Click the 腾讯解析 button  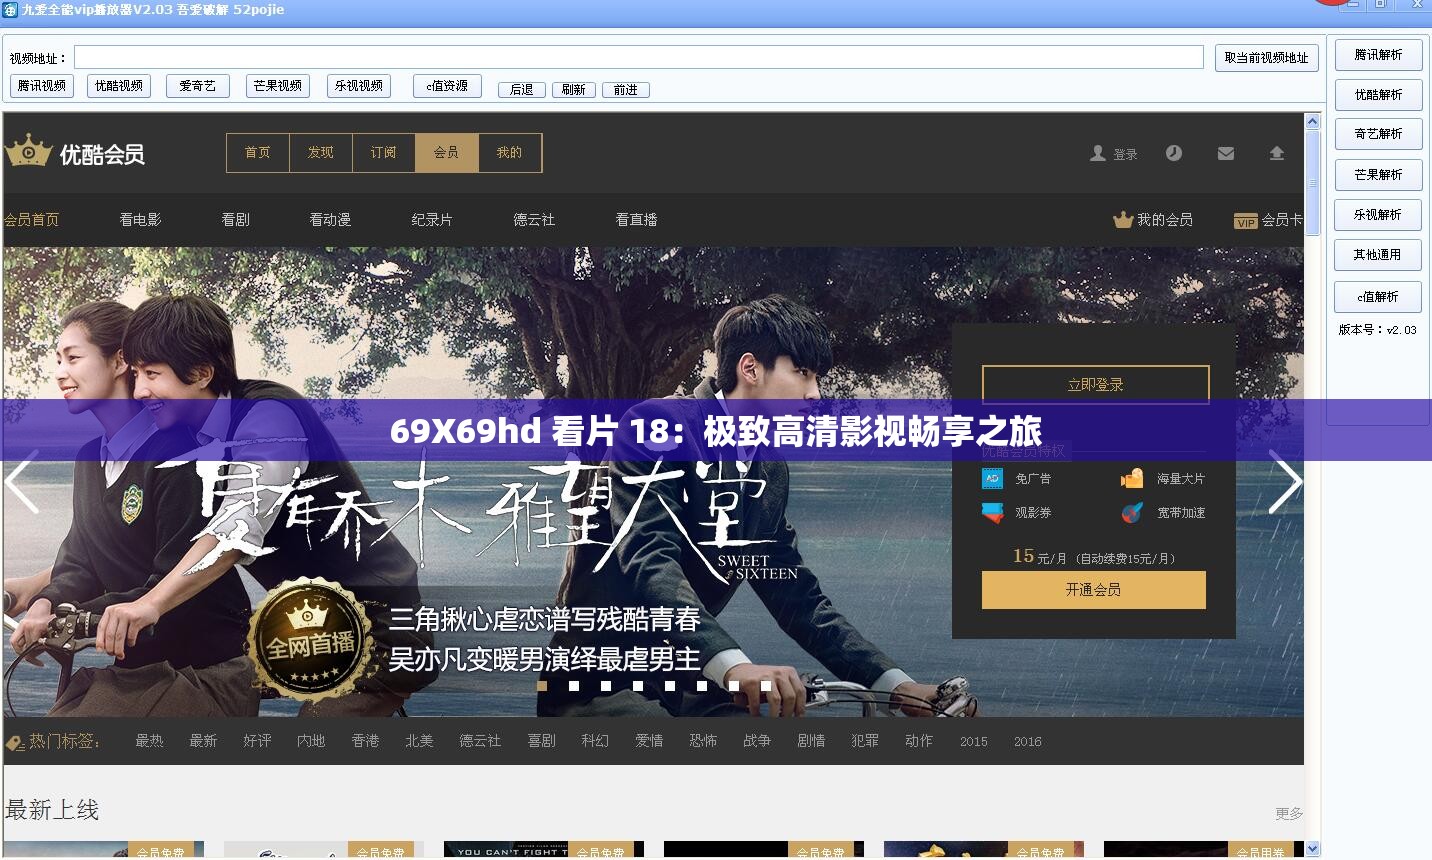[1379, 55]
